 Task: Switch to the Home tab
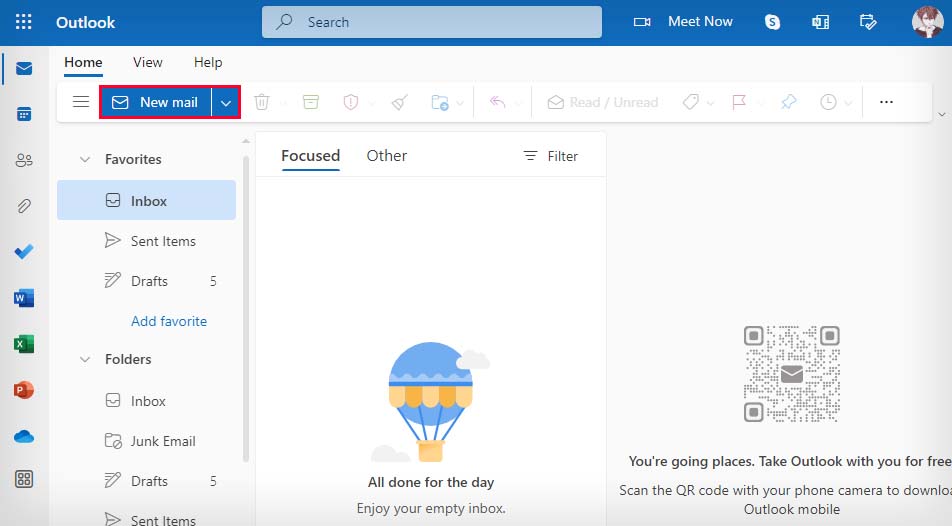point(83,63)
